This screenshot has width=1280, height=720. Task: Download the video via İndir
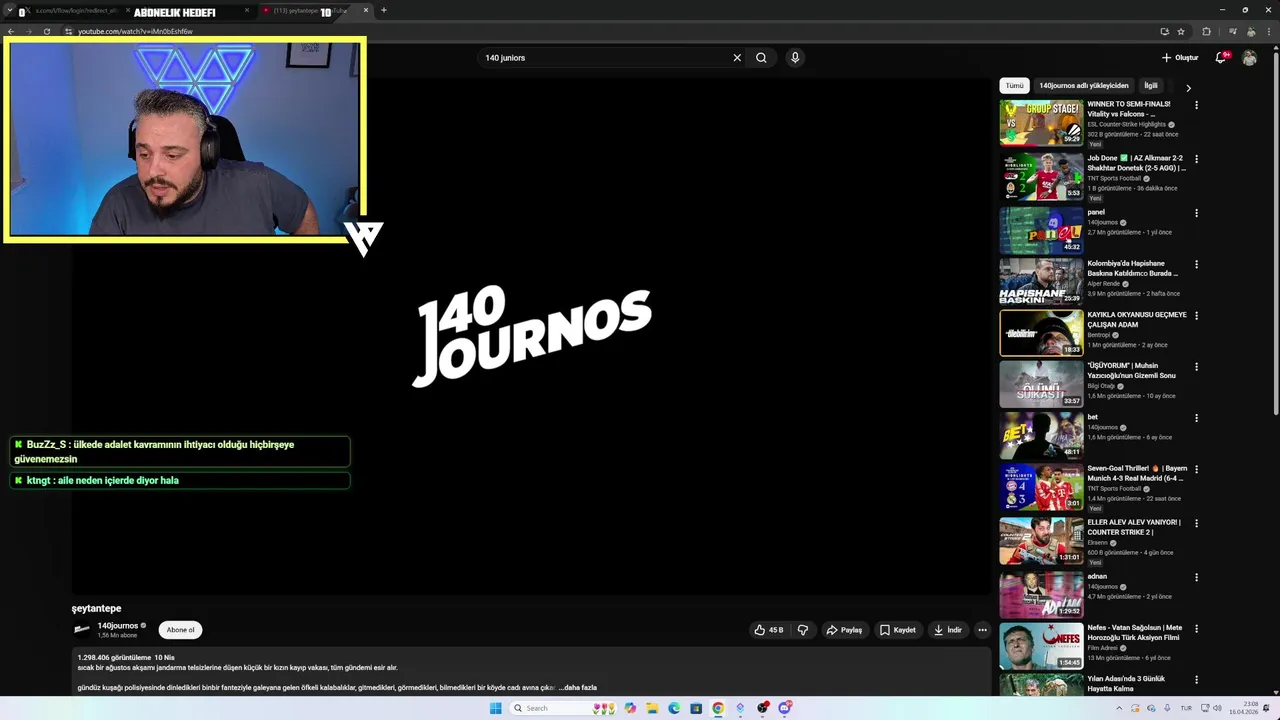pyautogui.click(x=947, y=630)
